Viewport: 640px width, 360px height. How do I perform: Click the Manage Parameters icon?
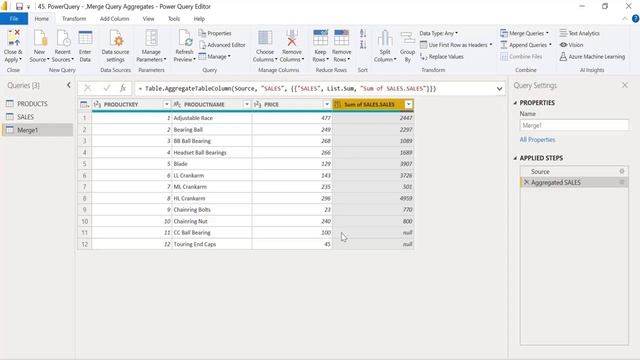[x=151, y=38]
